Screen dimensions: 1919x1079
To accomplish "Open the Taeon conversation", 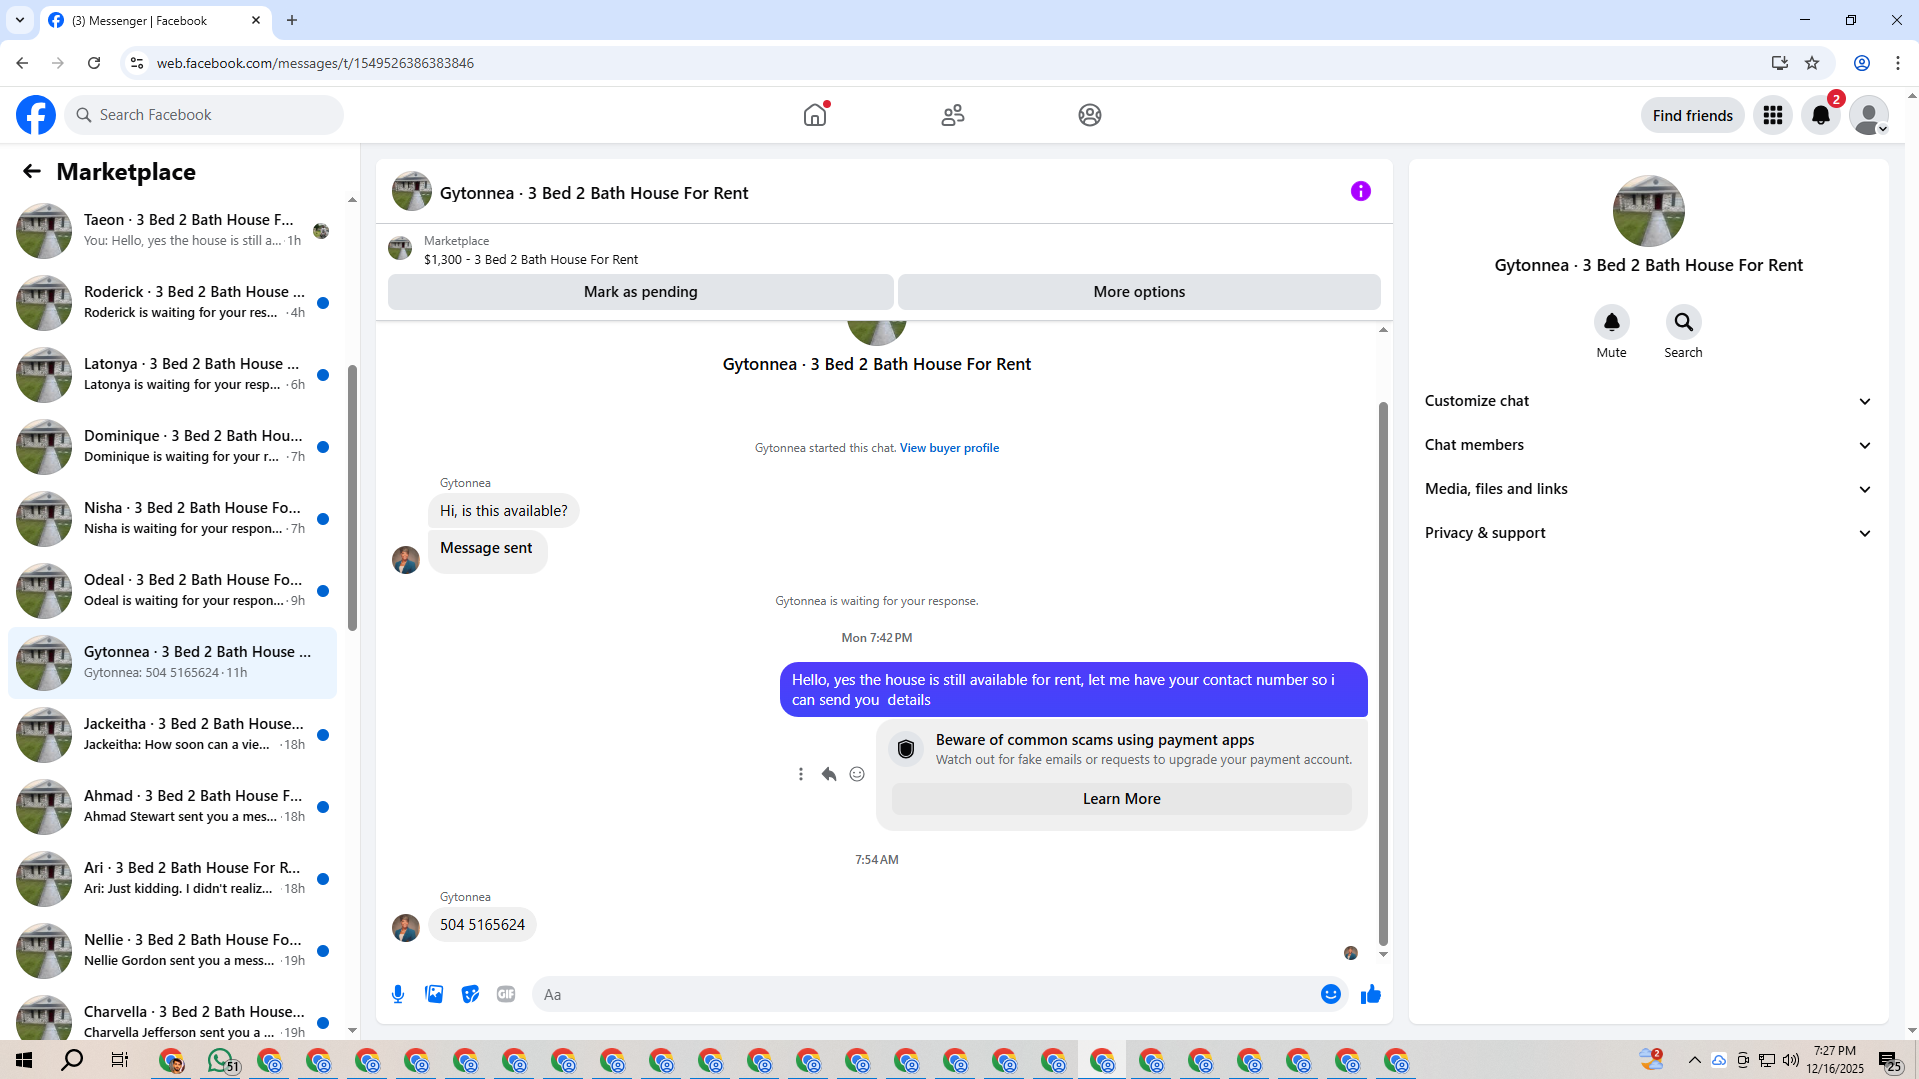I will [173, 231].
